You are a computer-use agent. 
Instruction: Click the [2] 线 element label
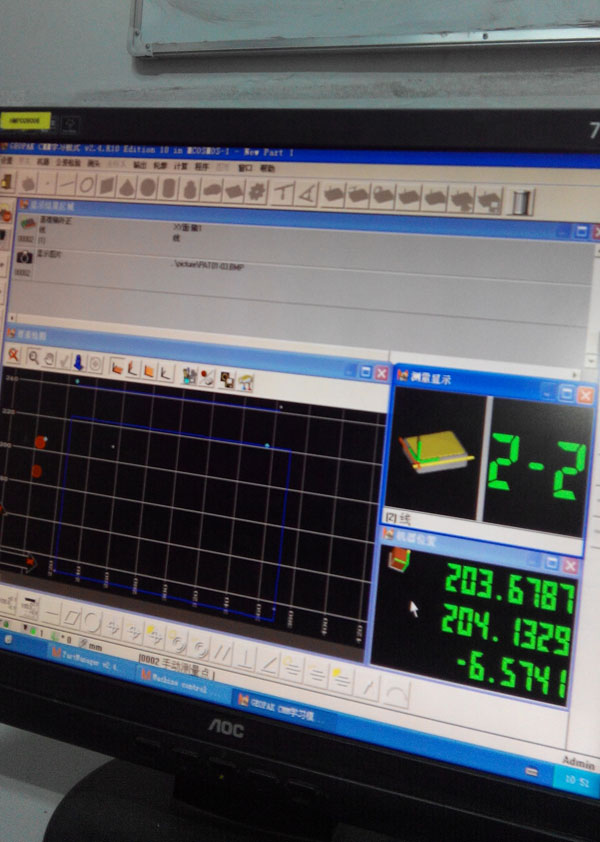[398, 518]
